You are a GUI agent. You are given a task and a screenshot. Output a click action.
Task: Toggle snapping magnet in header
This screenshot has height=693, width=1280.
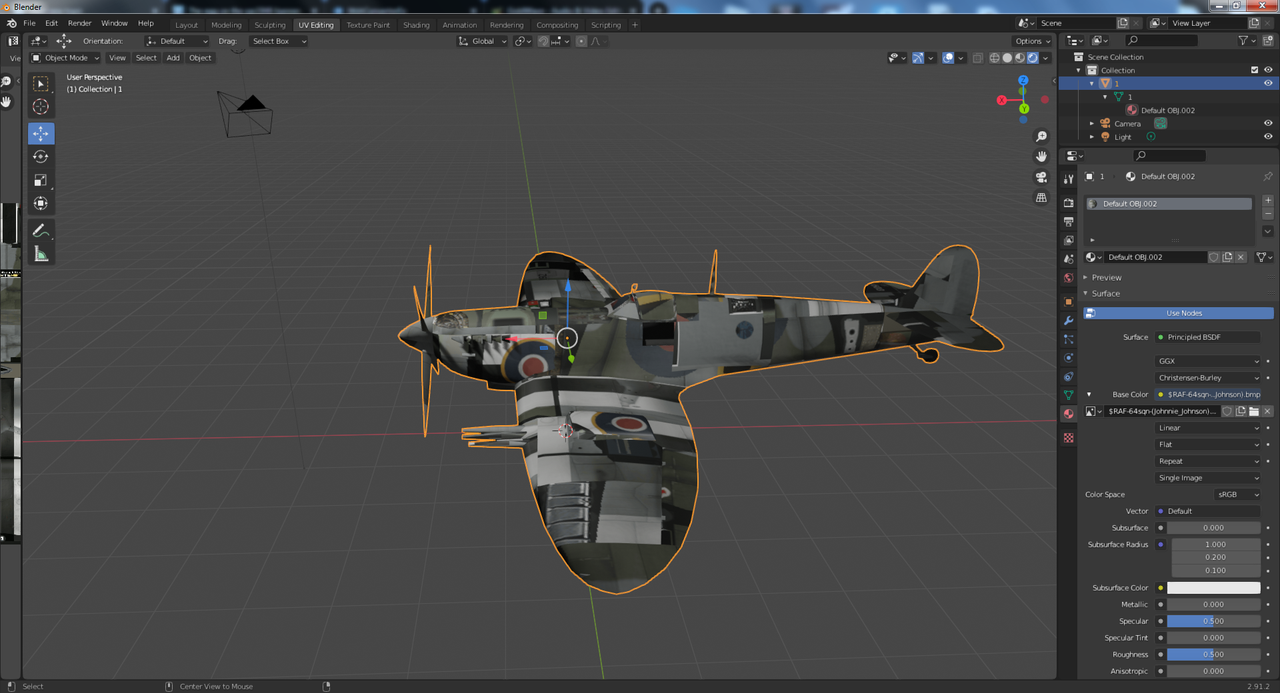[x=543, y=41]
